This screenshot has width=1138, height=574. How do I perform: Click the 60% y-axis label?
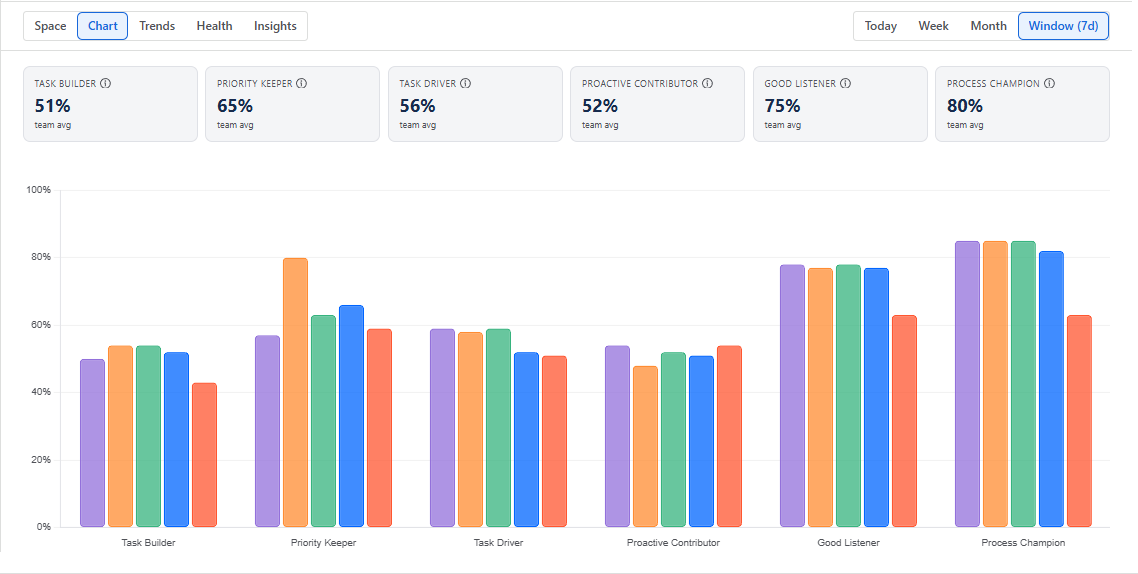[41, 325]
